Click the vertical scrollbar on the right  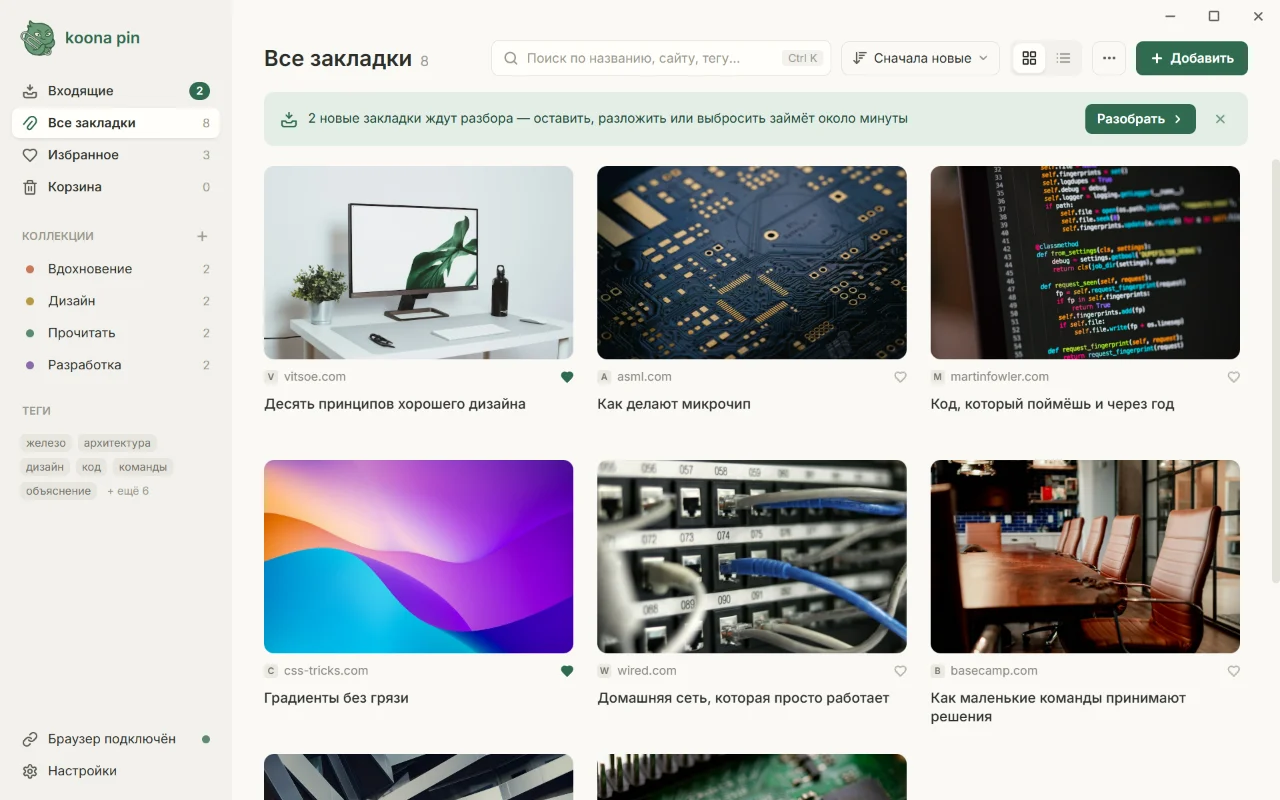tap(1275, 370)
